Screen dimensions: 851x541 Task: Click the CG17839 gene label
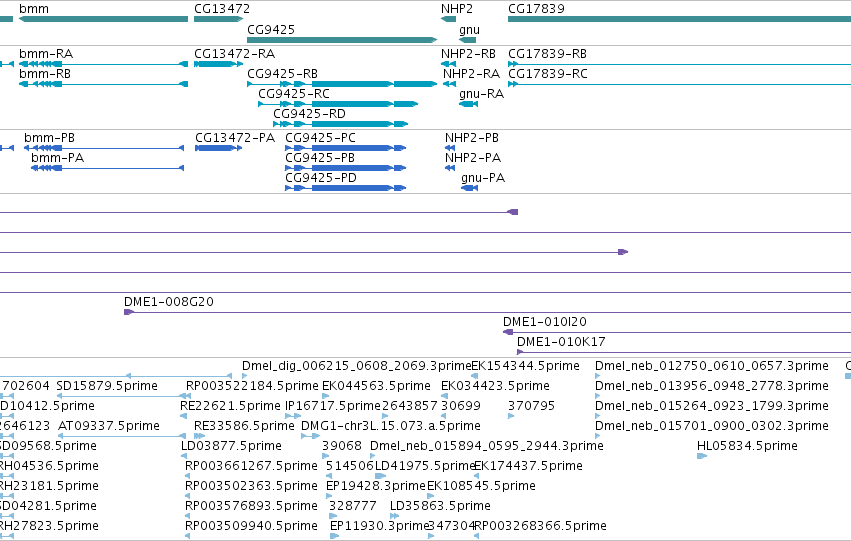click(536, 9)
